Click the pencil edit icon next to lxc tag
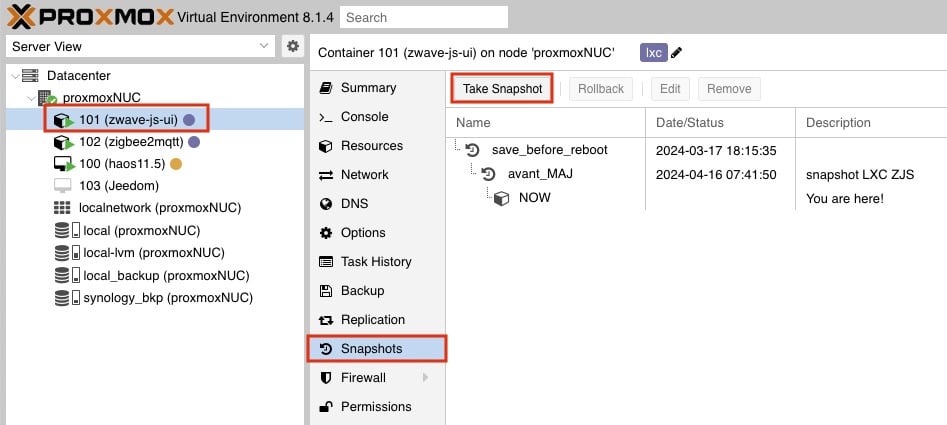947x425 pixels. click(x=677, y=52)
